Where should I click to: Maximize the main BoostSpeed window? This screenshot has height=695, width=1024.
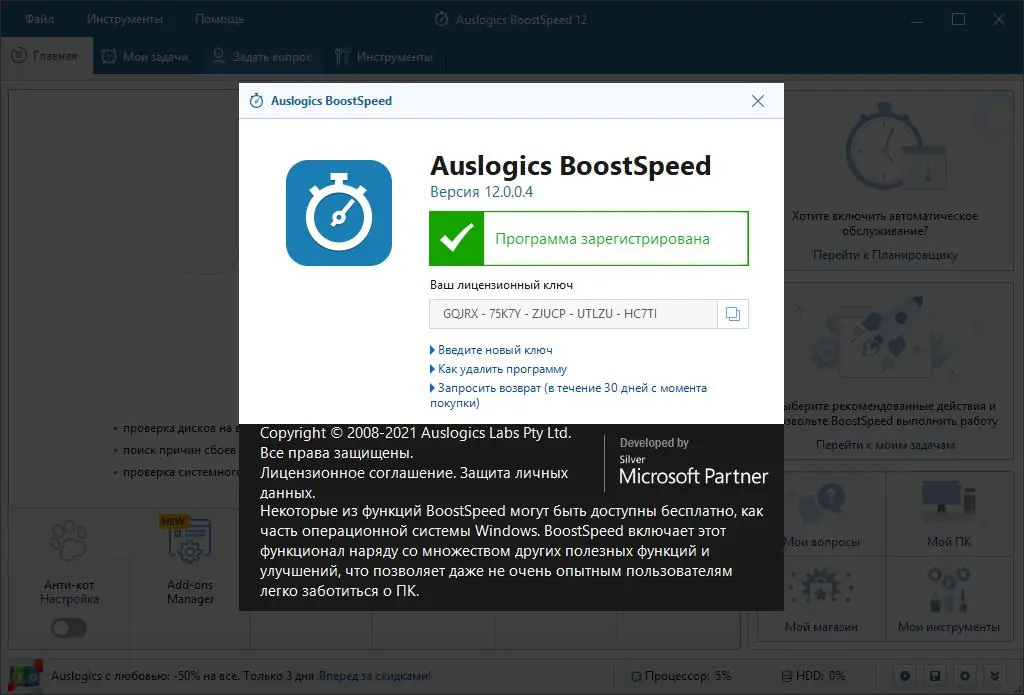(958, 19)
